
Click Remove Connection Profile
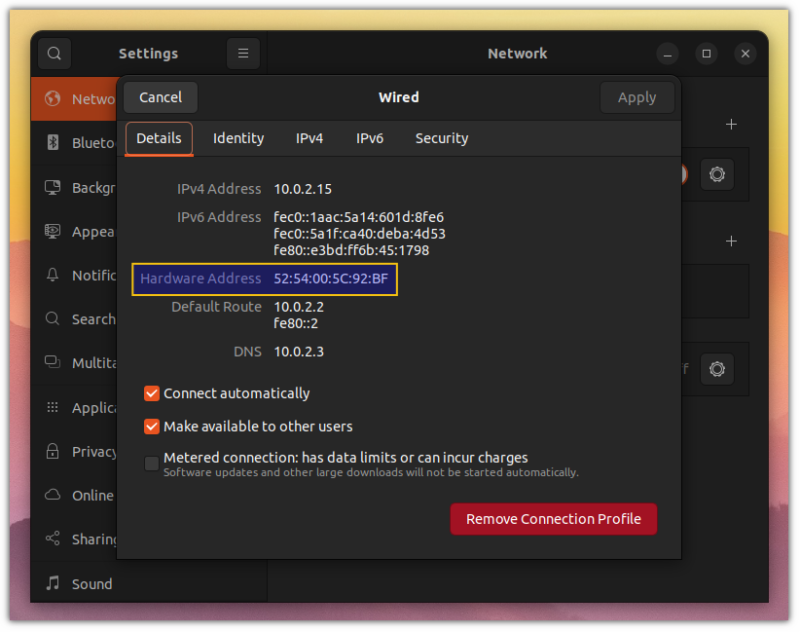click(553, 519)
